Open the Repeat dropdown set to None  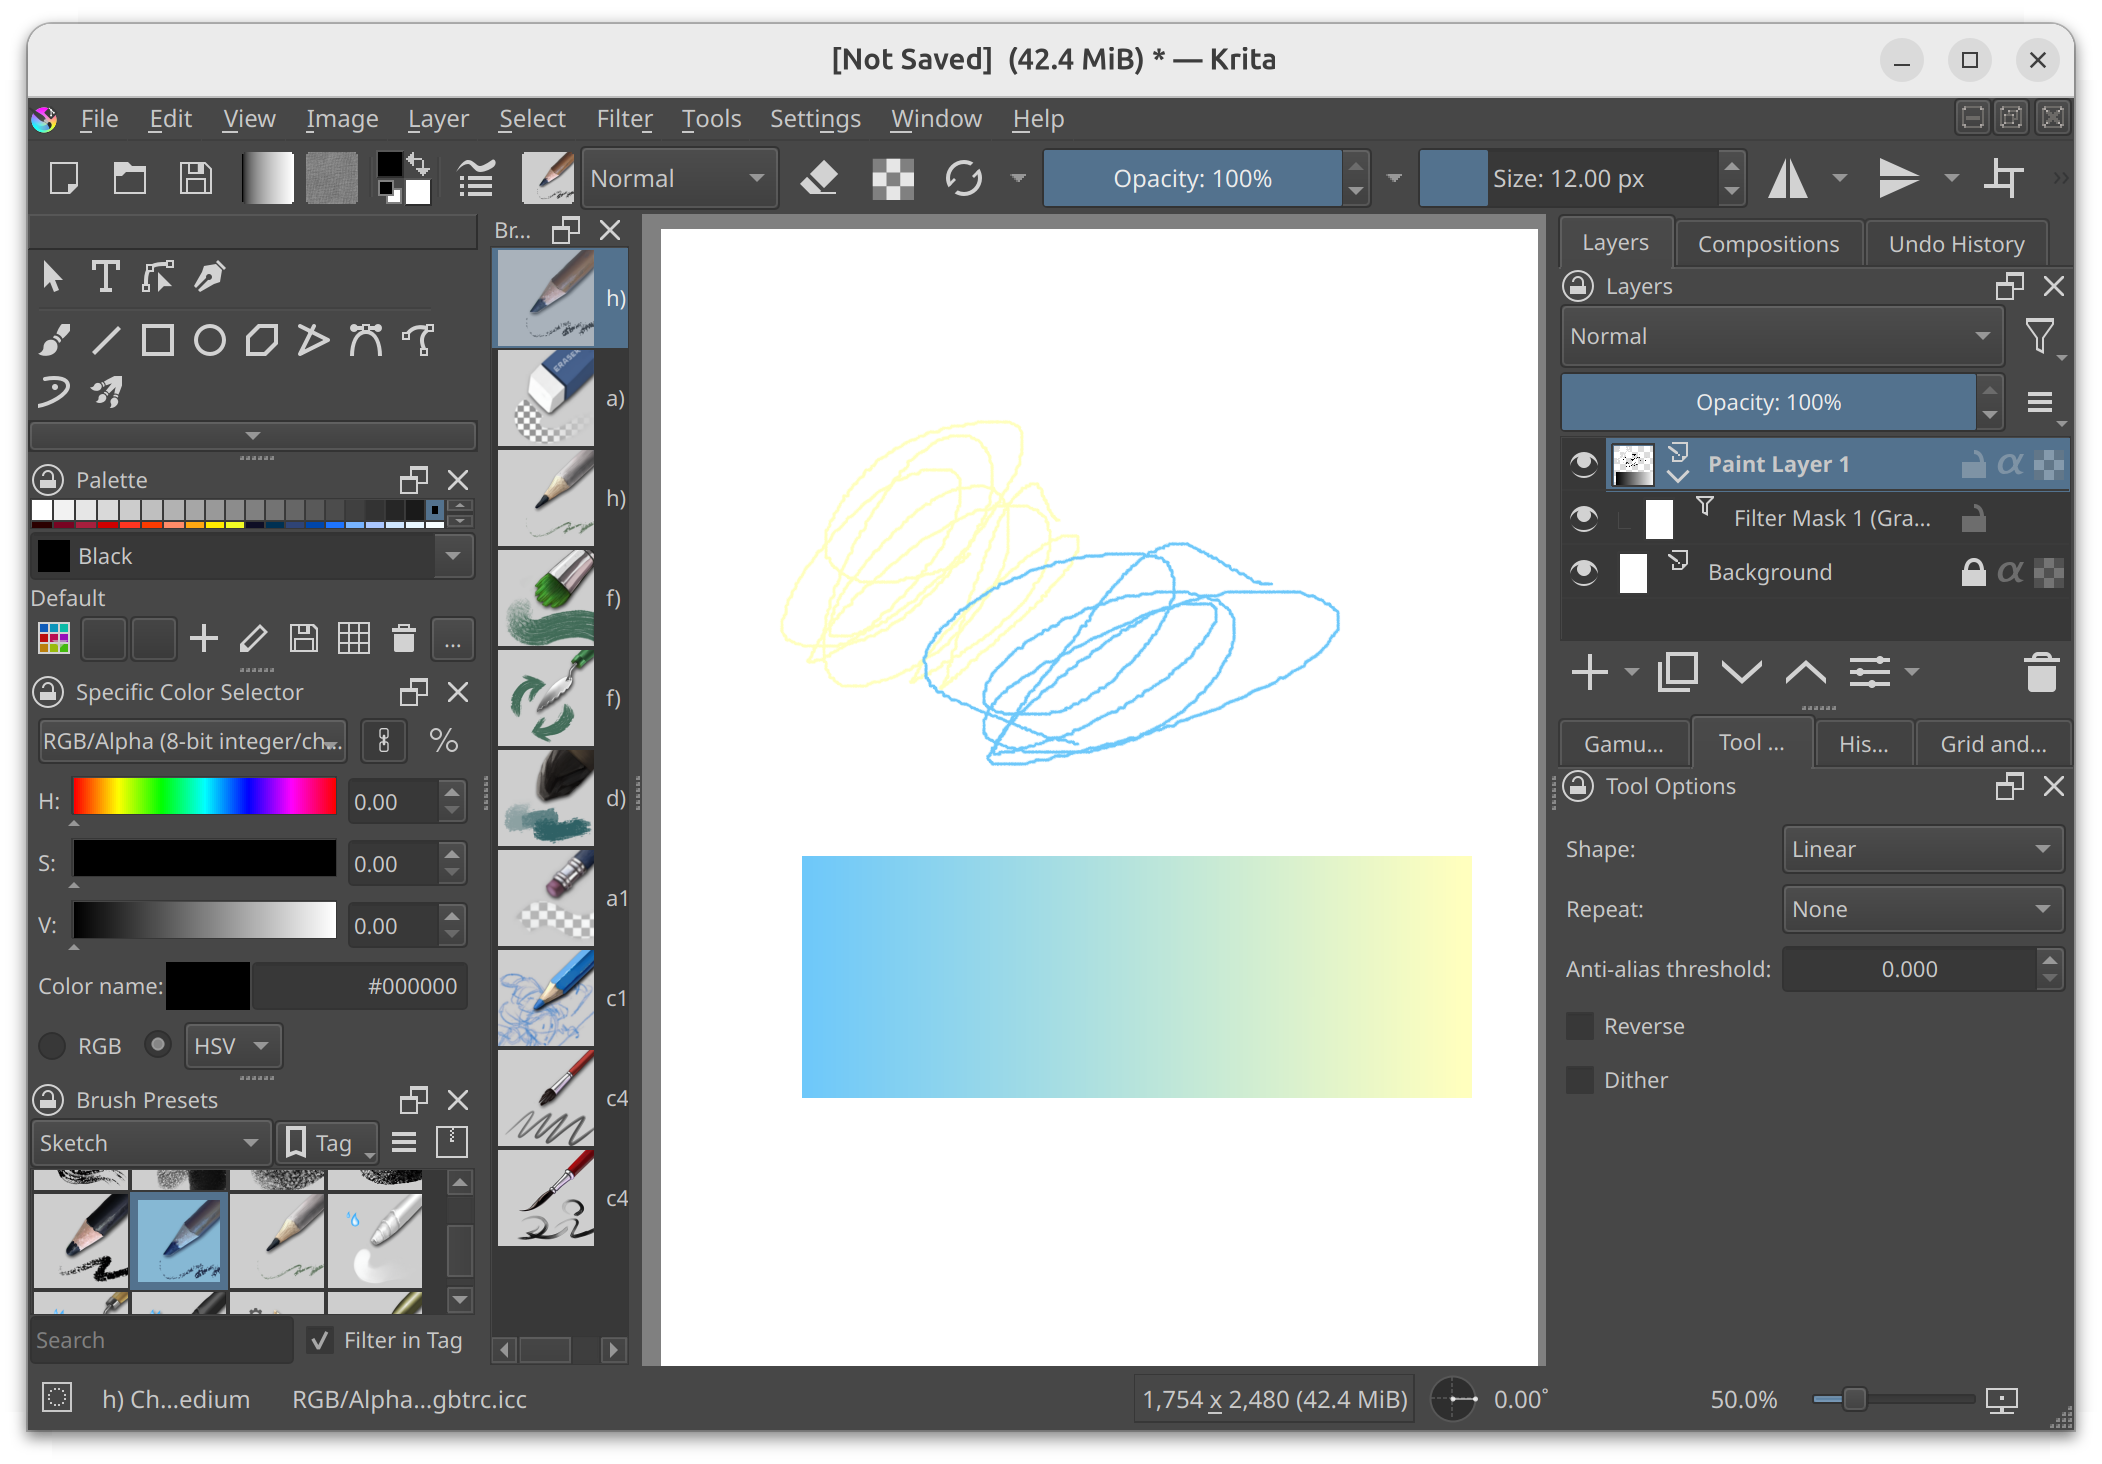(1921, 909)
